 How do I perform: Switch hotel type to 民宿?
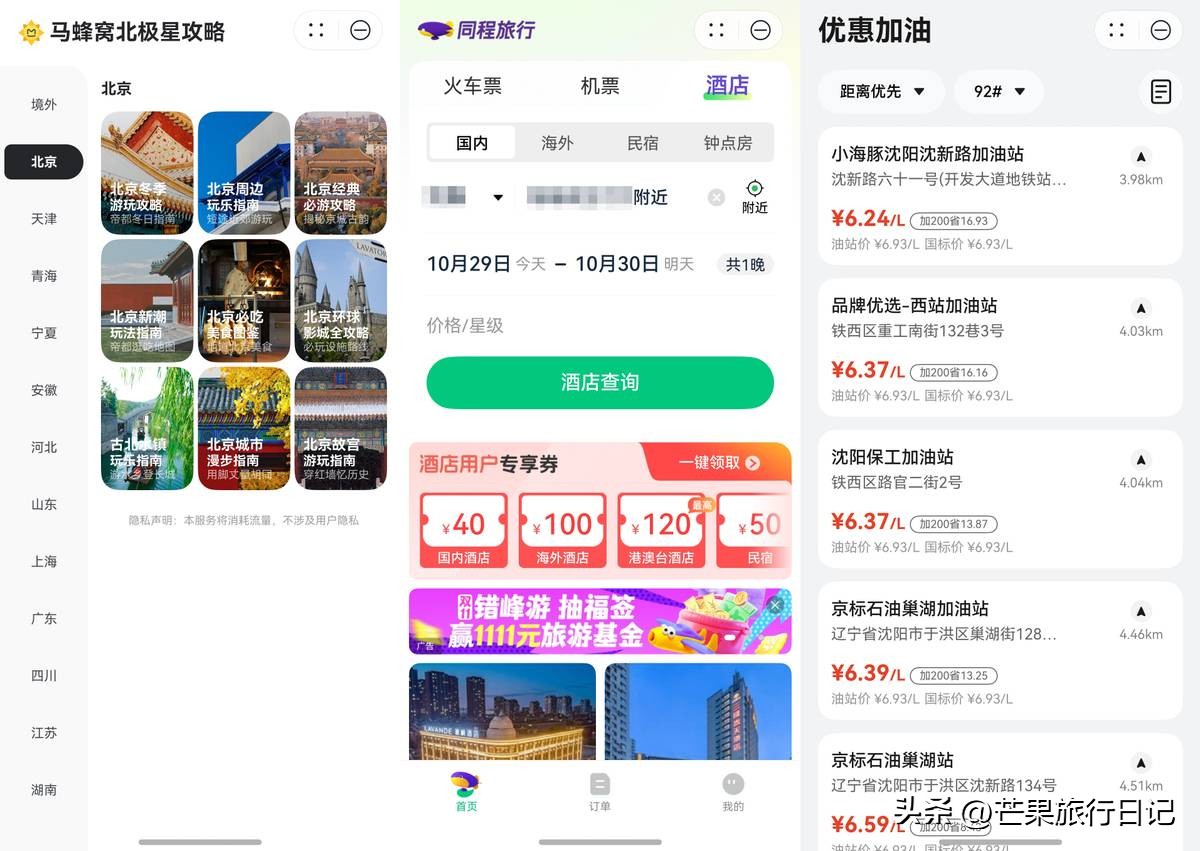642,143
